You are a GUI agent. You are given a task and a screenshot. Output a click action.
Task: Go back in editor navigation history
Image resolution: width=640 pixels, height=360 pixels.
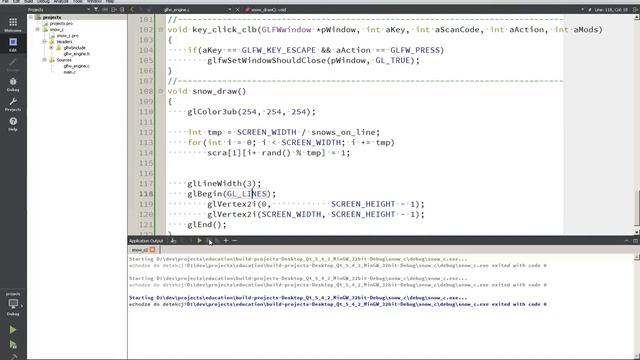click(132, 9)
